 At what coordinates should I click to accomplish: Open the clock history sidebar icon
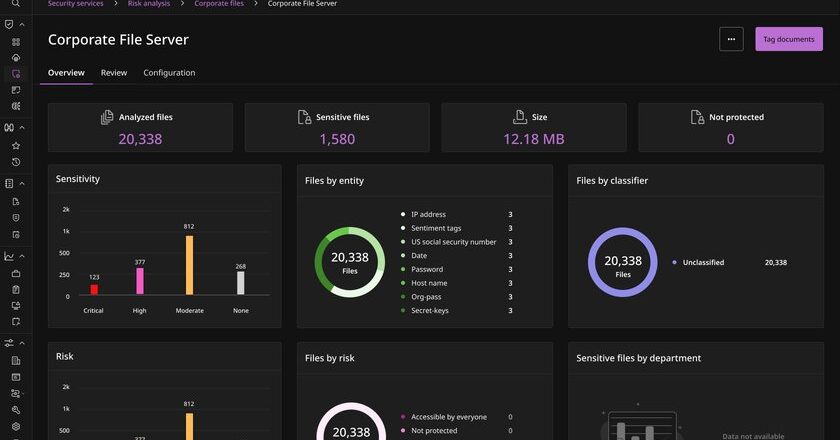[16, 162]
